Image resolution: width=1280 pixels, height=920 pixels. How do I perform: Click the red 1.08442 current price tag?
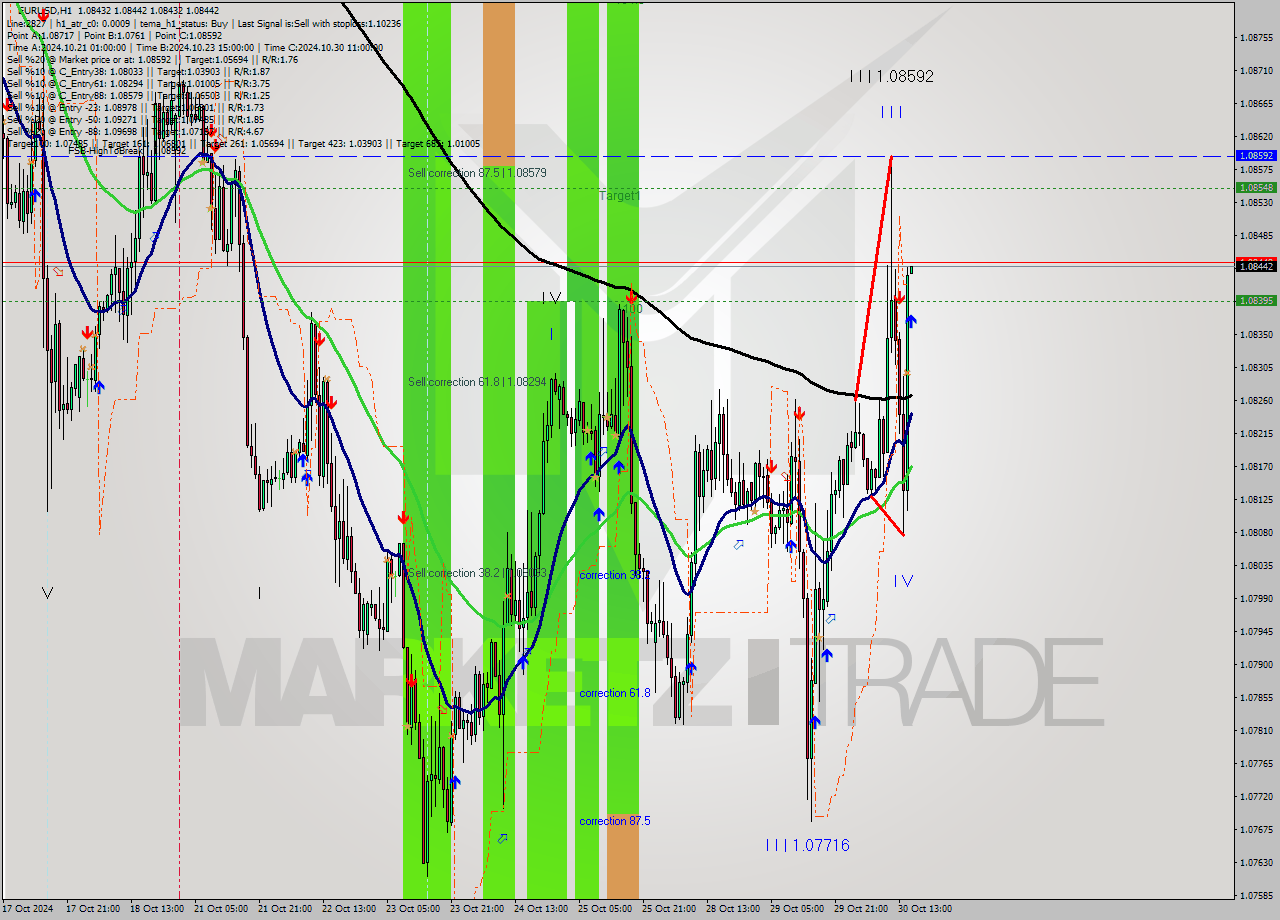[x=1256, y=265]
